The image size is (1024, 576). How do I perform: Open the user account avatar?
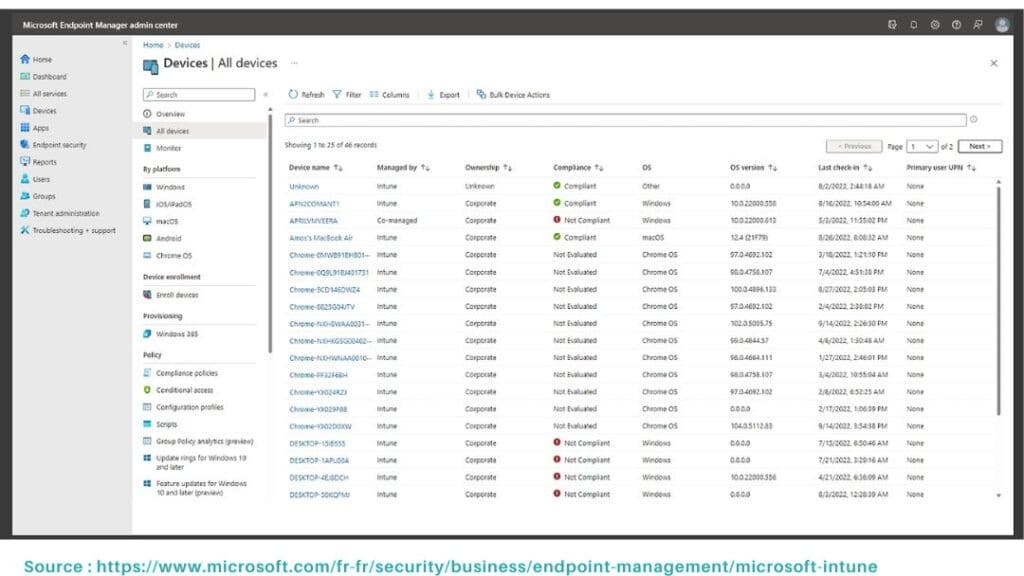1001,25
